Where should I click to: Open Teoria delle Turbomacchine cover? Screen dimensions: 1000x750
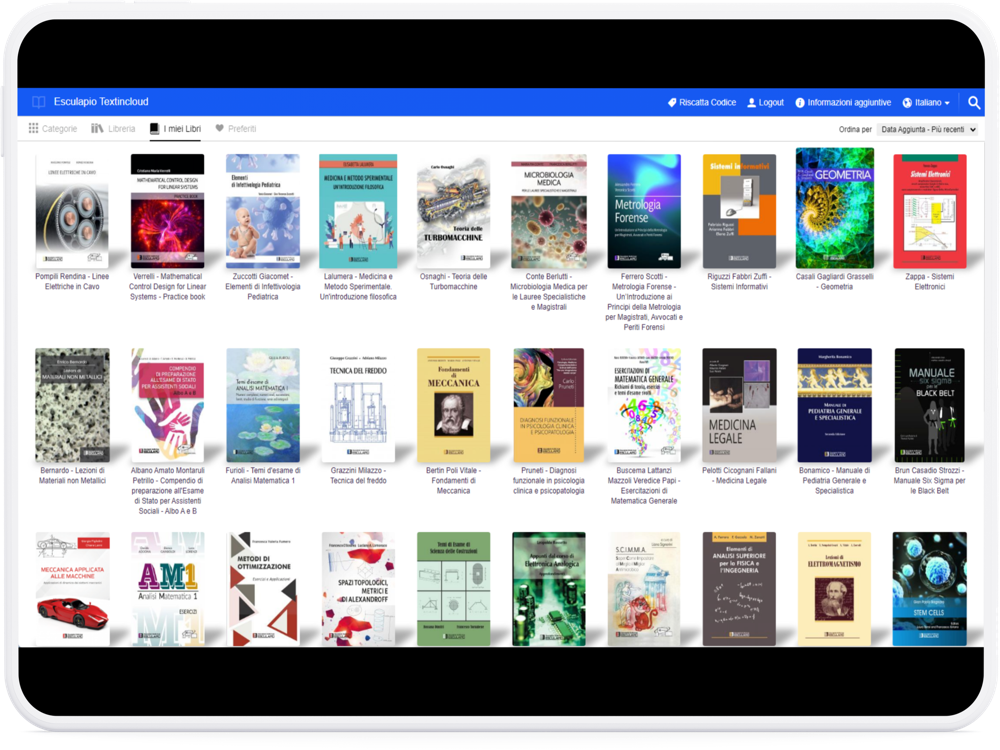coord(453,211)
